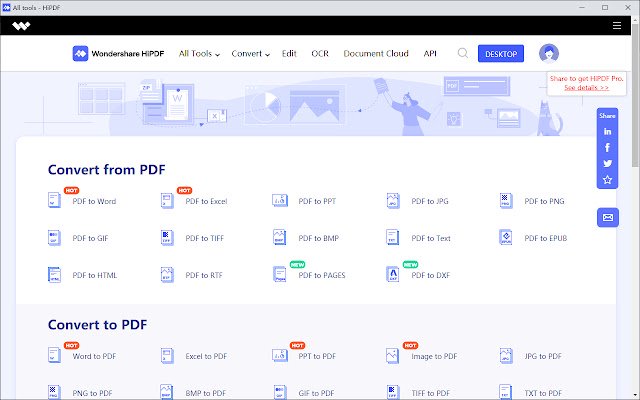Click the PDF to PPT file icon
This screenshot has width=640, height=400.
coord(280,200)
